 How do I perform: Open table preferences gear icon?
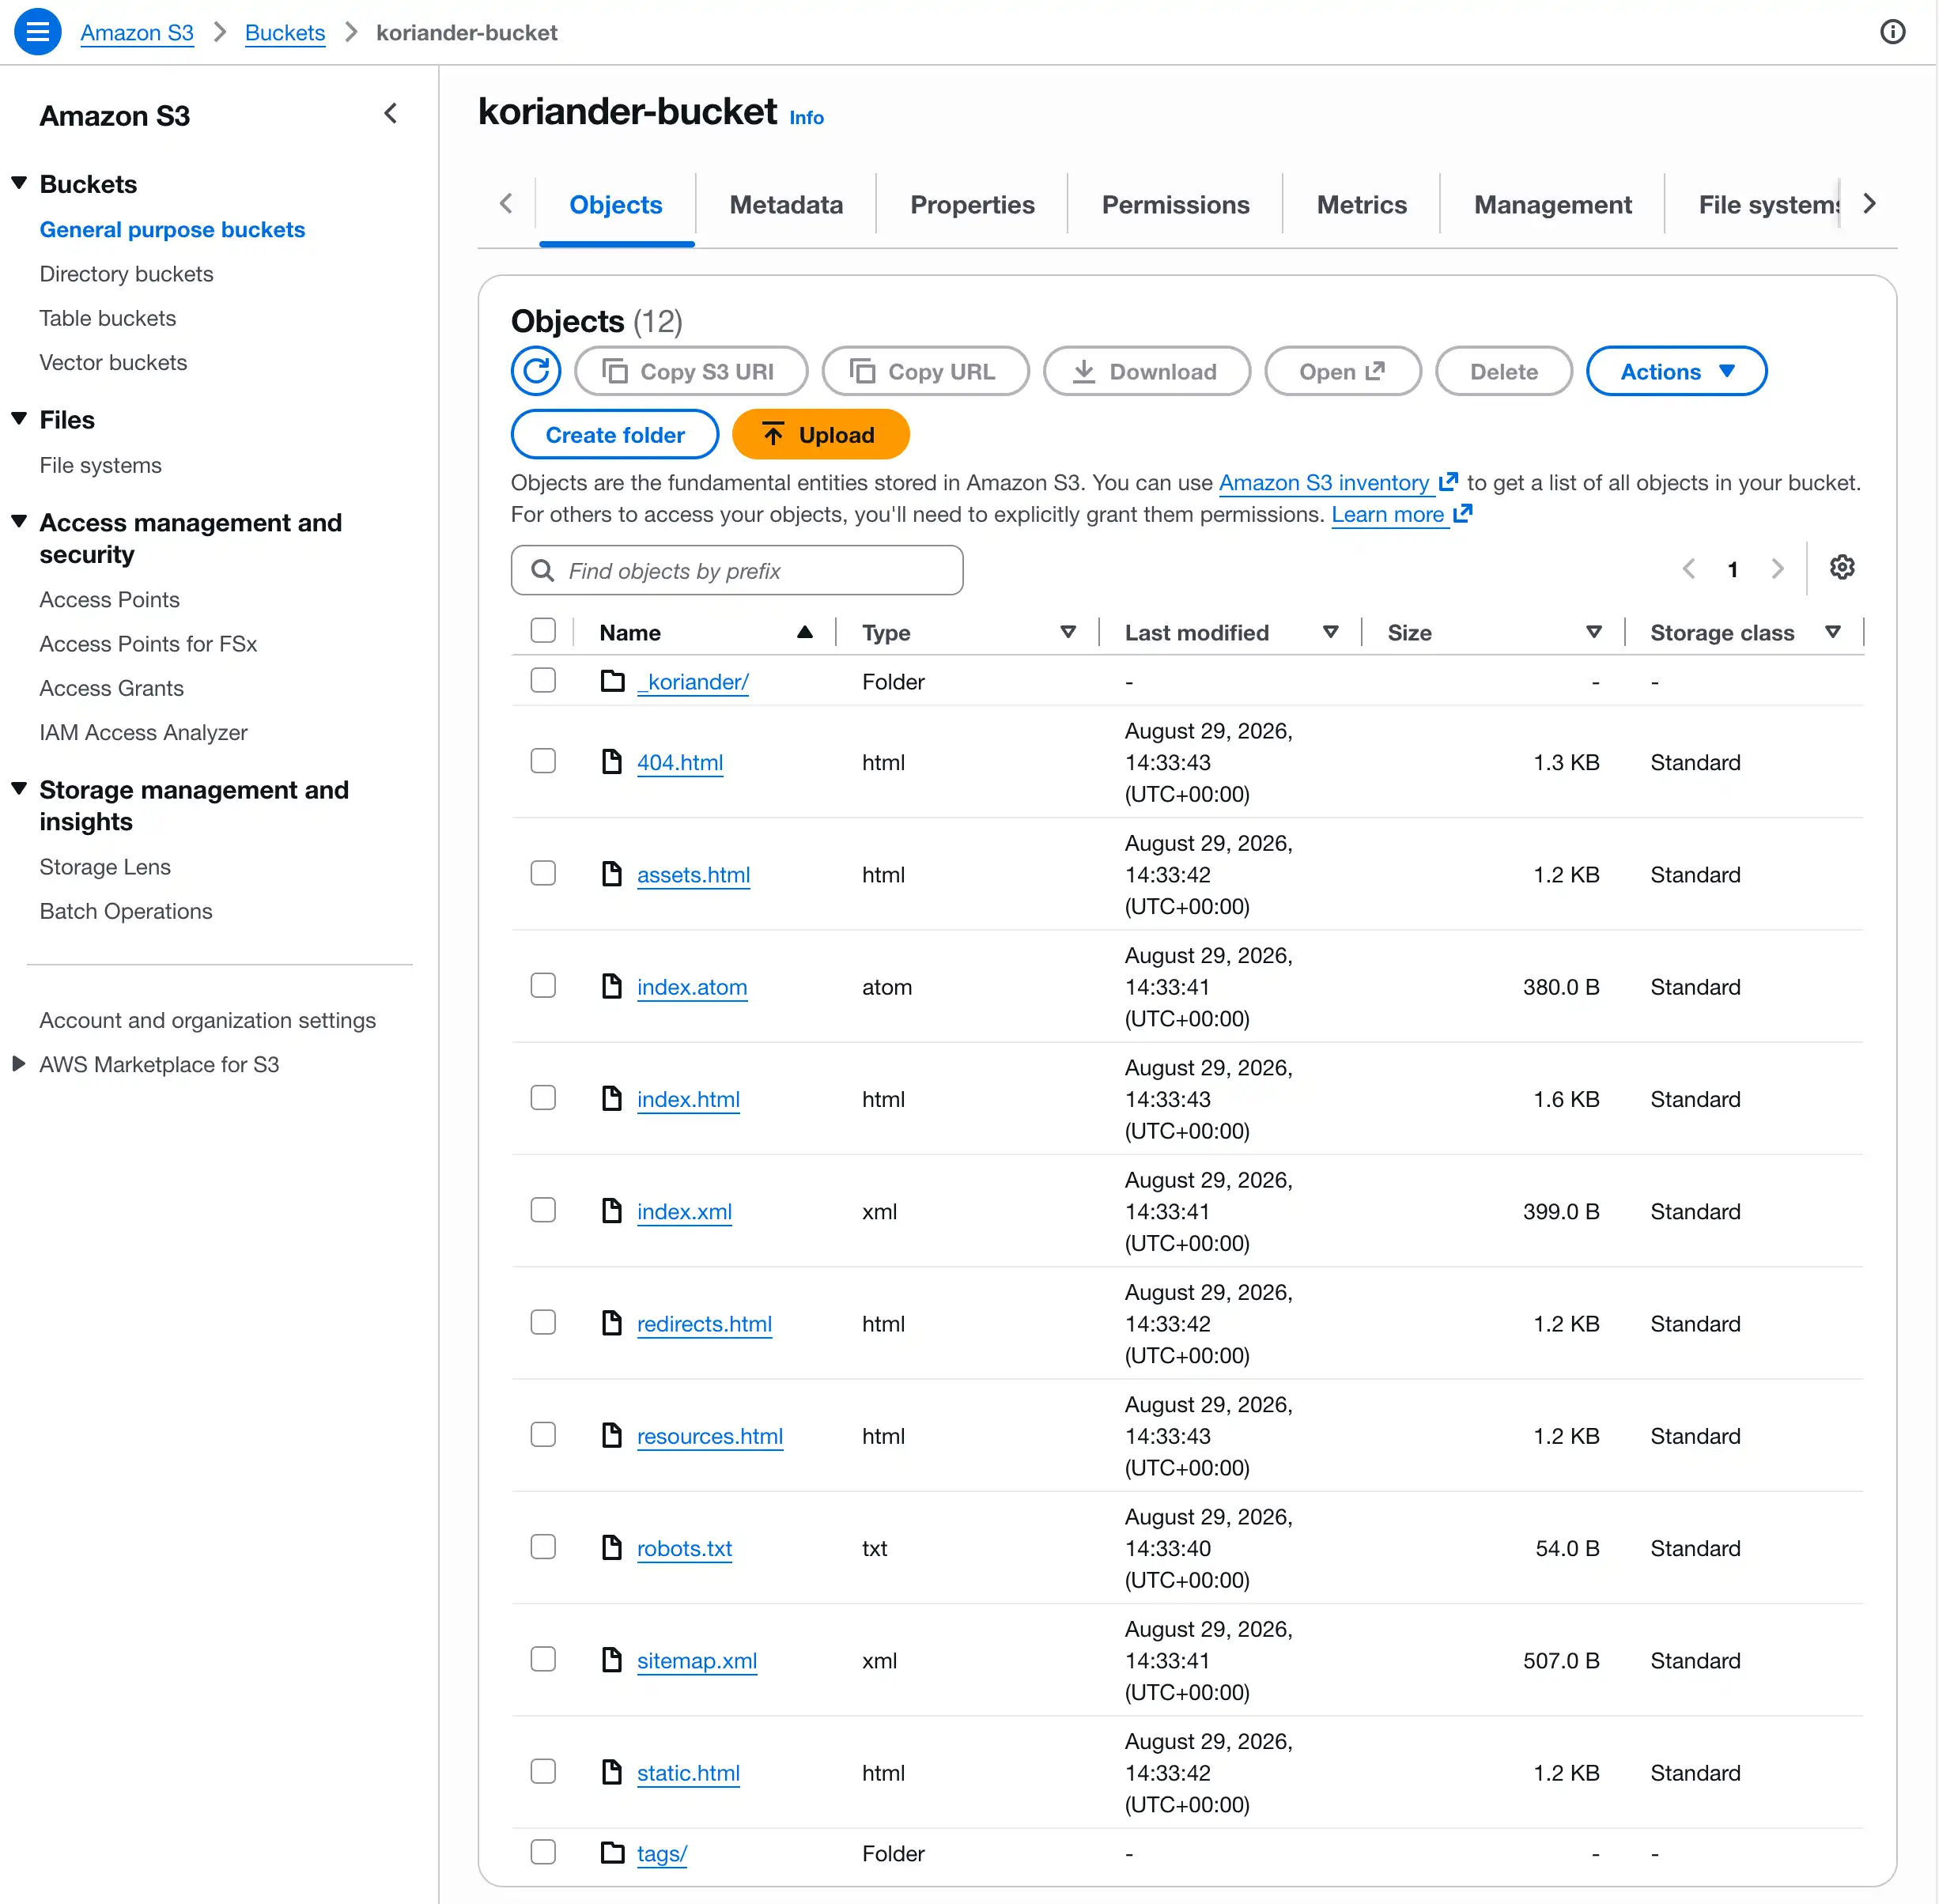(x=1842, y=568)
